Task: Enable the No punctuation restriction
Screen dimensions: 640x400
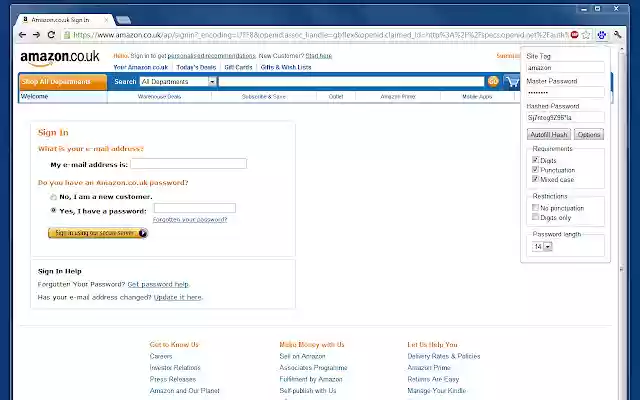Action: pos(535,207)
